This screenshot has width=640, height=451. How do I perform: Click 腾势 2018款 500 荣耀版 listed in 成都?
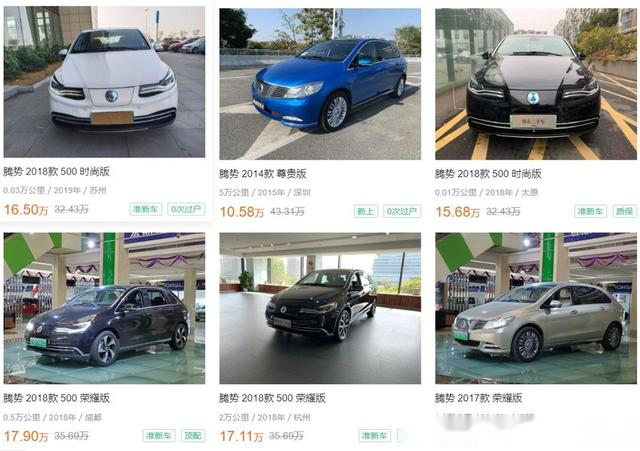(x=56, y=398)
